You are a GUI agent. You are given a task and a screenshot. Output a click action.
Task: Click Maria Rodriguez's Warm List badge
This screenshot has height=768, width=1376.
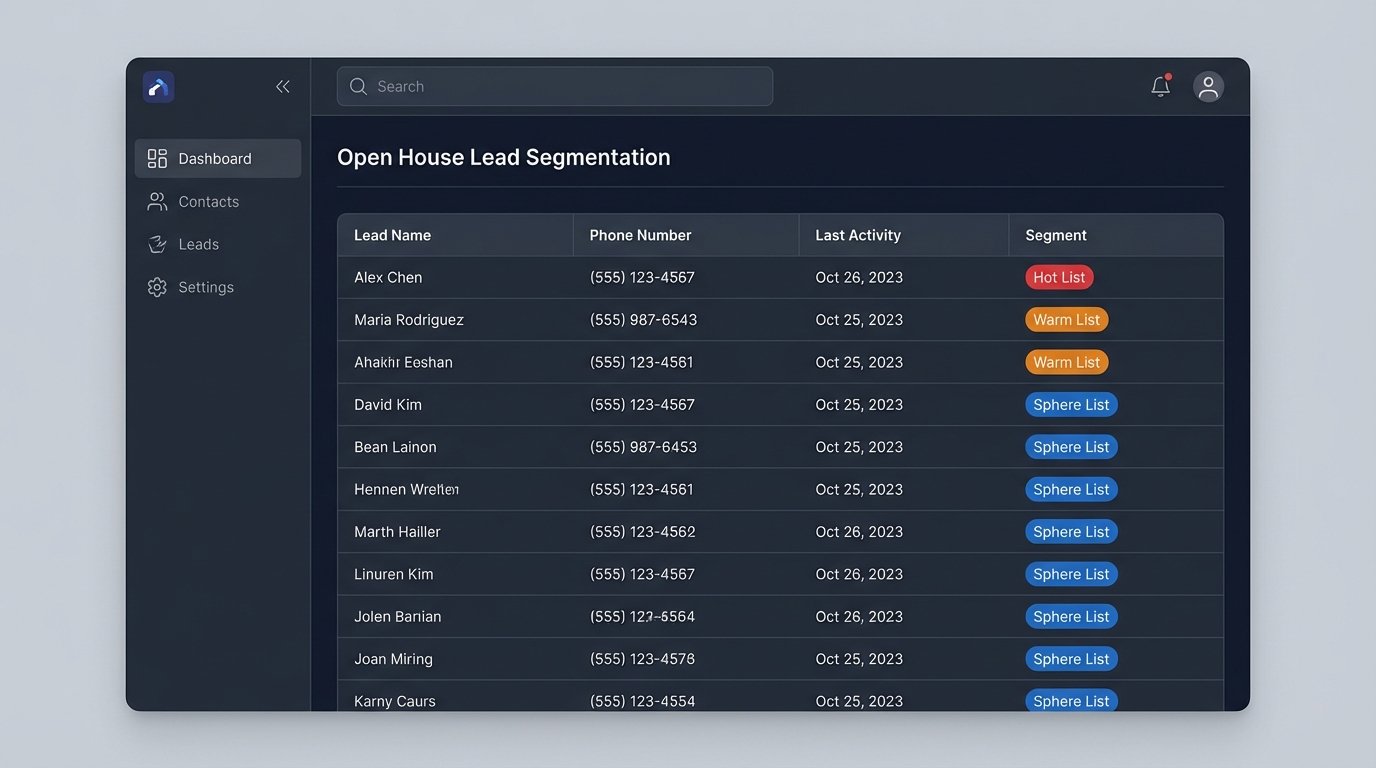(1066, 319)
